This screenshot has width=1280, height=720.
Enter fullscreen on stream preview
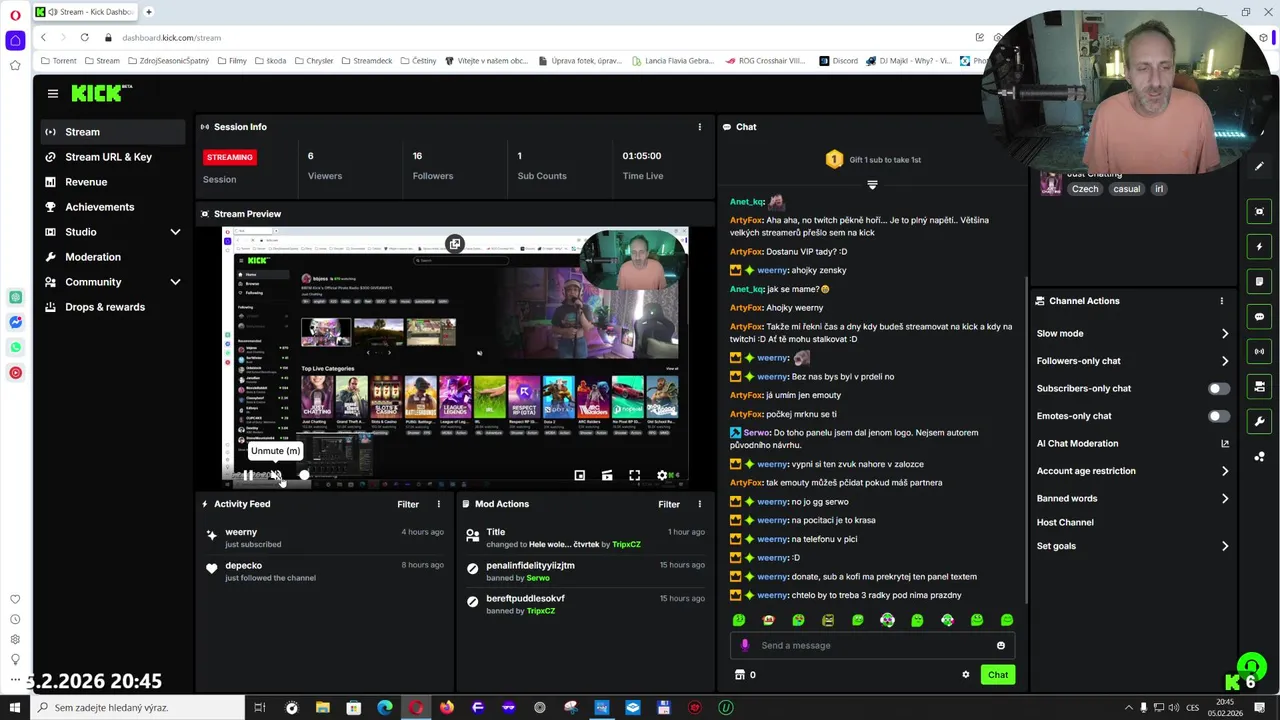point(634,476)
